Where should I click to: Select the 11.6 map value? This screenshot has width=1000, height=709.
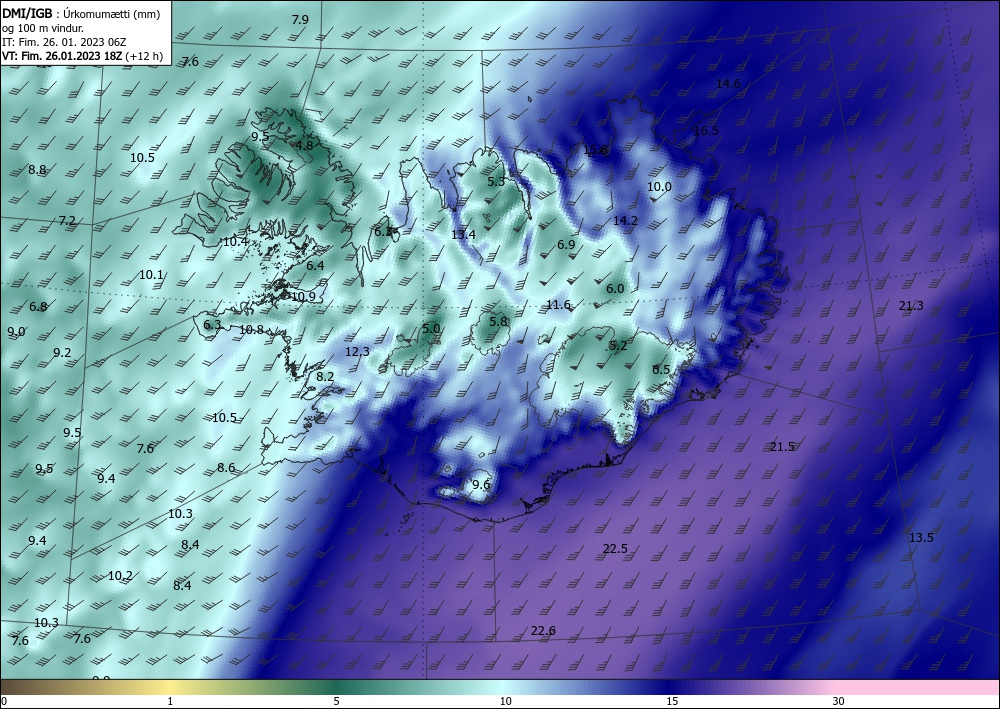[x=558, y=305]
